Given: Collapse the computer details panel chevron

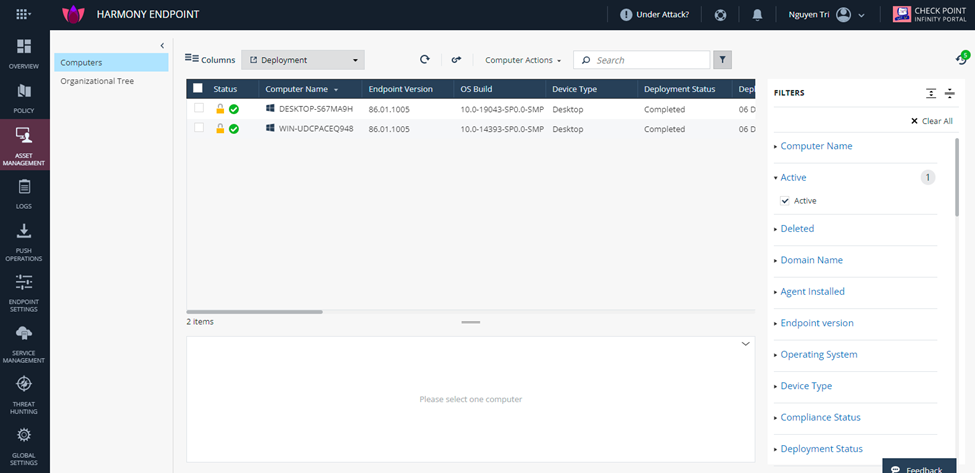Looking at the screenshot, I should click(x=746, y=344).
